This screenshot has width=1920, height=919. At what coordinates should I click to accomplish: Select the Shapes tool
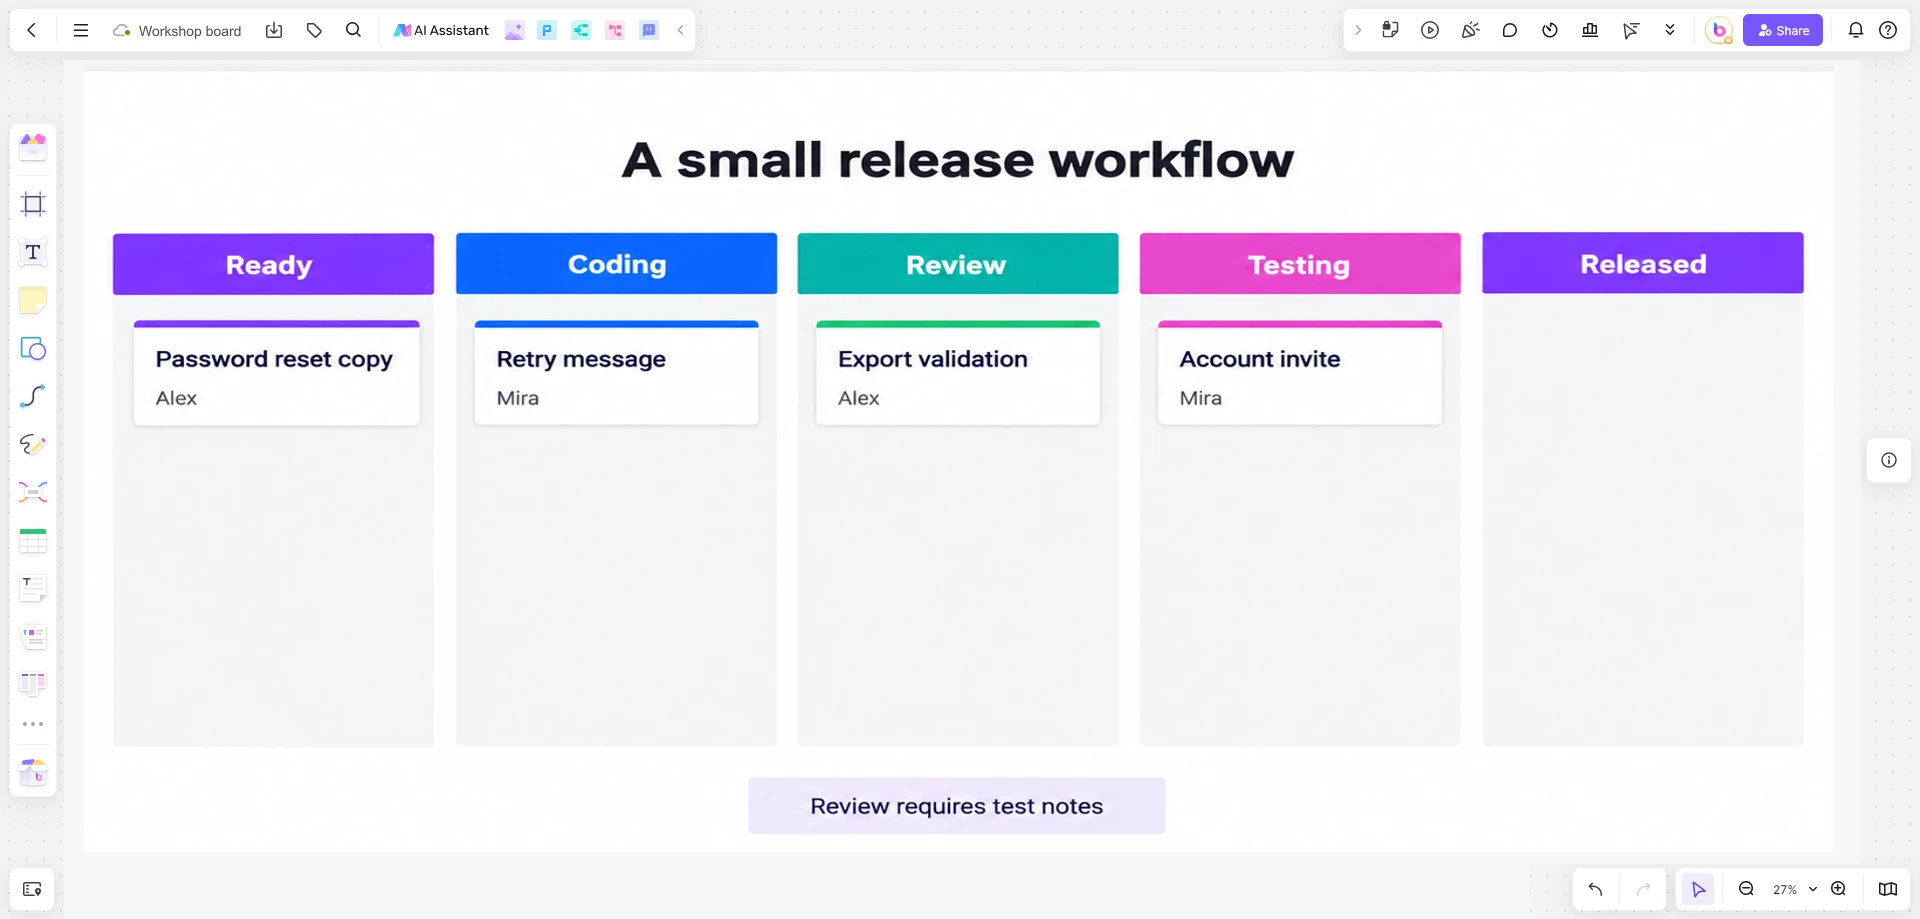coord(33,348)
